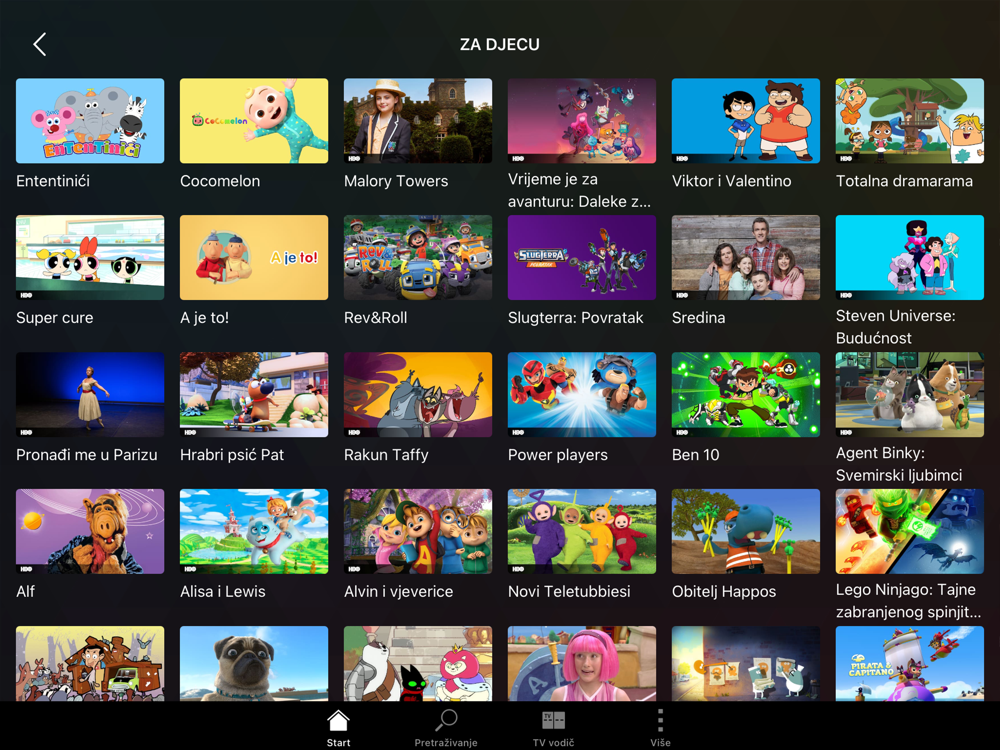This screenshot has height=750, width=1000.
Task: Open the Obitelj Happos thumbnail
Action: click(746, 531)
